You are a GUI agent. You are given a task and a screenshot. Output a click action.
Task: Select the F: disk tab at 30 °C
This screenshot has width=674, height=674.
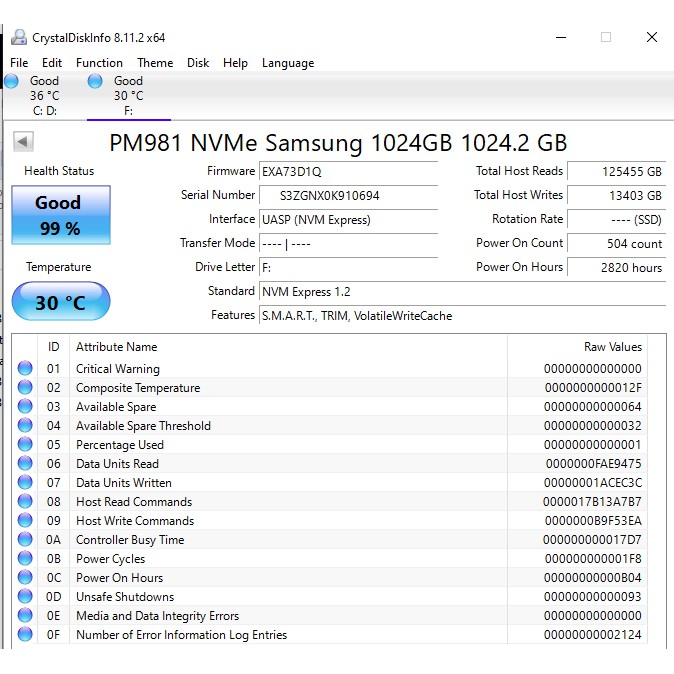pyautogui.click(x=129, y=95)
